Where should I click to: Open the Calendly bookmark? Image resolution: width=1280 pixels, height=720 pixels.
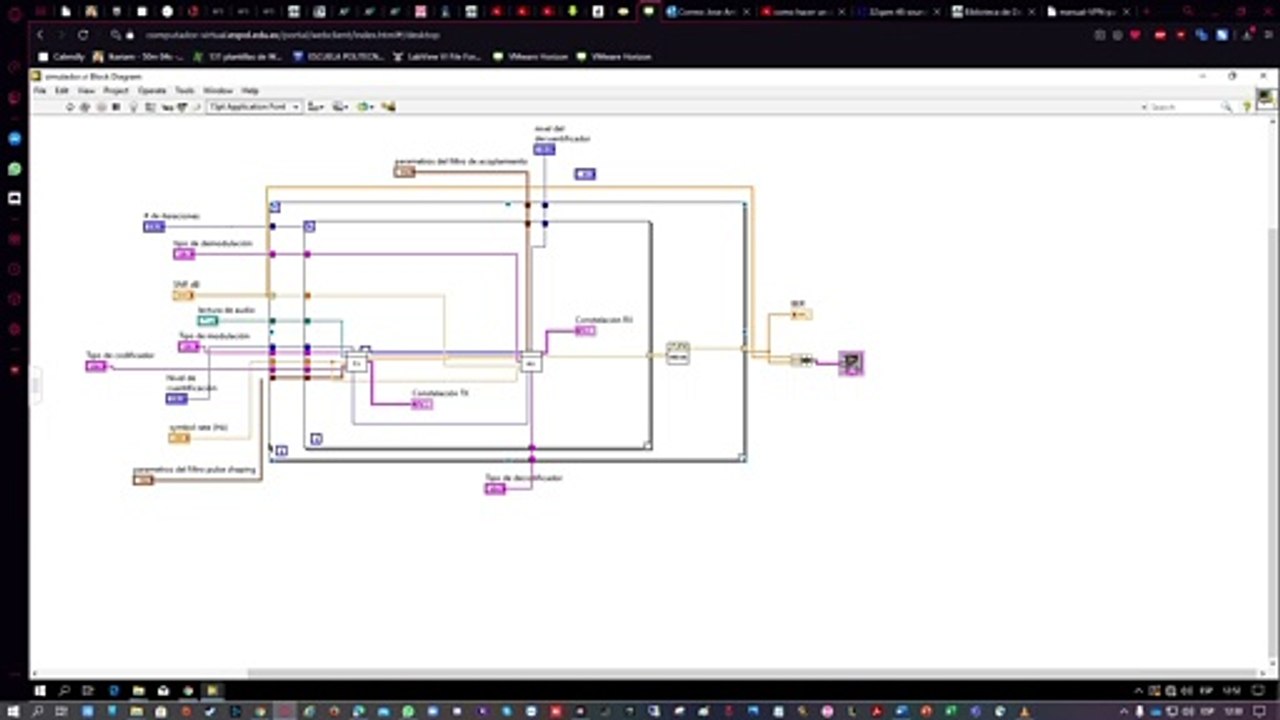(x=62, y=57)
